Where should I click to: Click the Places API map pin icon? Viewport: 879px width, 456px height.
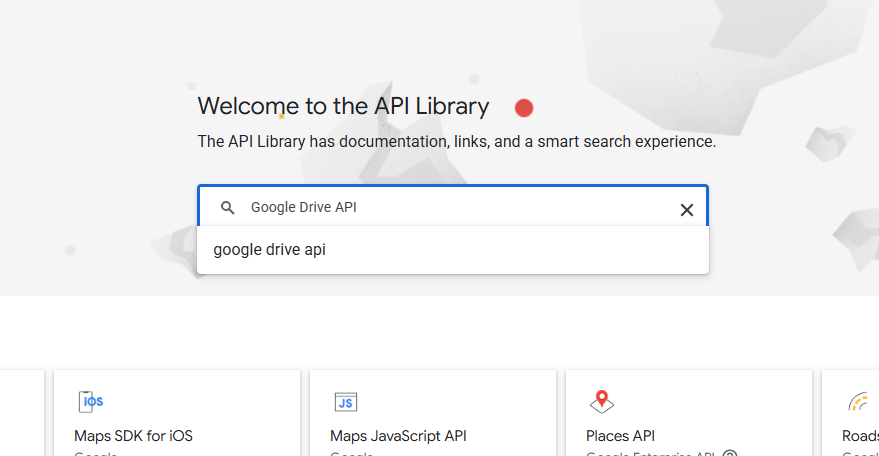click(x=601, y=402)
